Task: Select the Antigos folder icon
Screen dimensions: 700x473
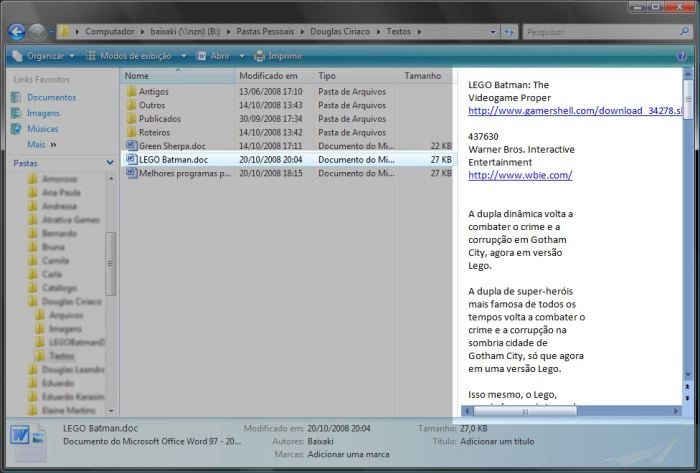Action: click(x=131, y=91)
